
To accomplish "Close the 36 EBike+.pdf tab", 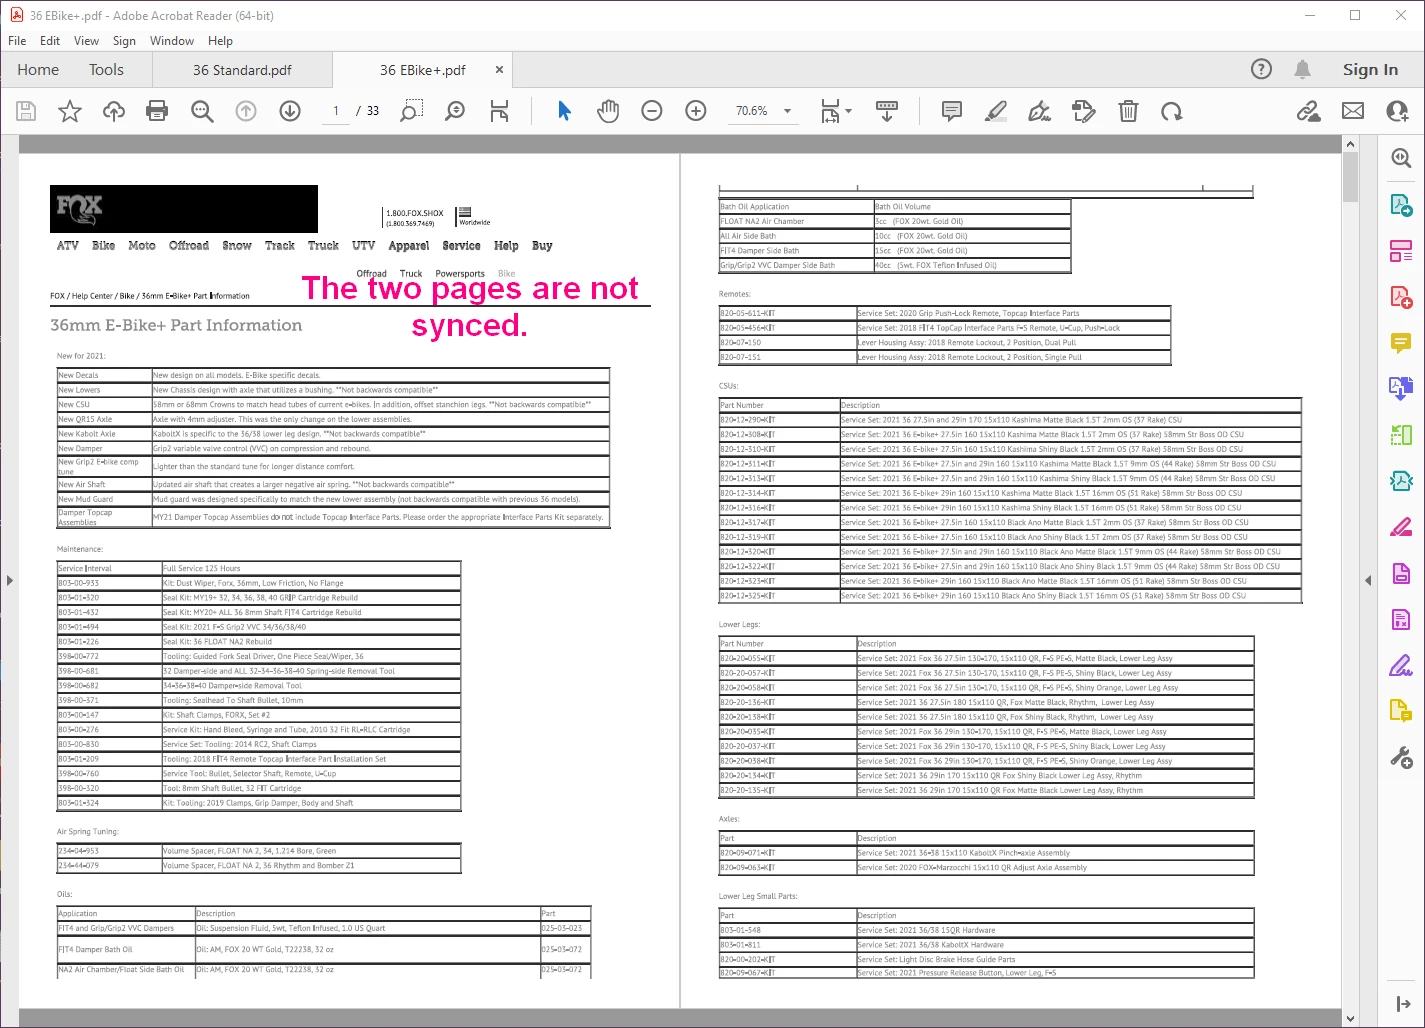I will (x=501, y=70).
